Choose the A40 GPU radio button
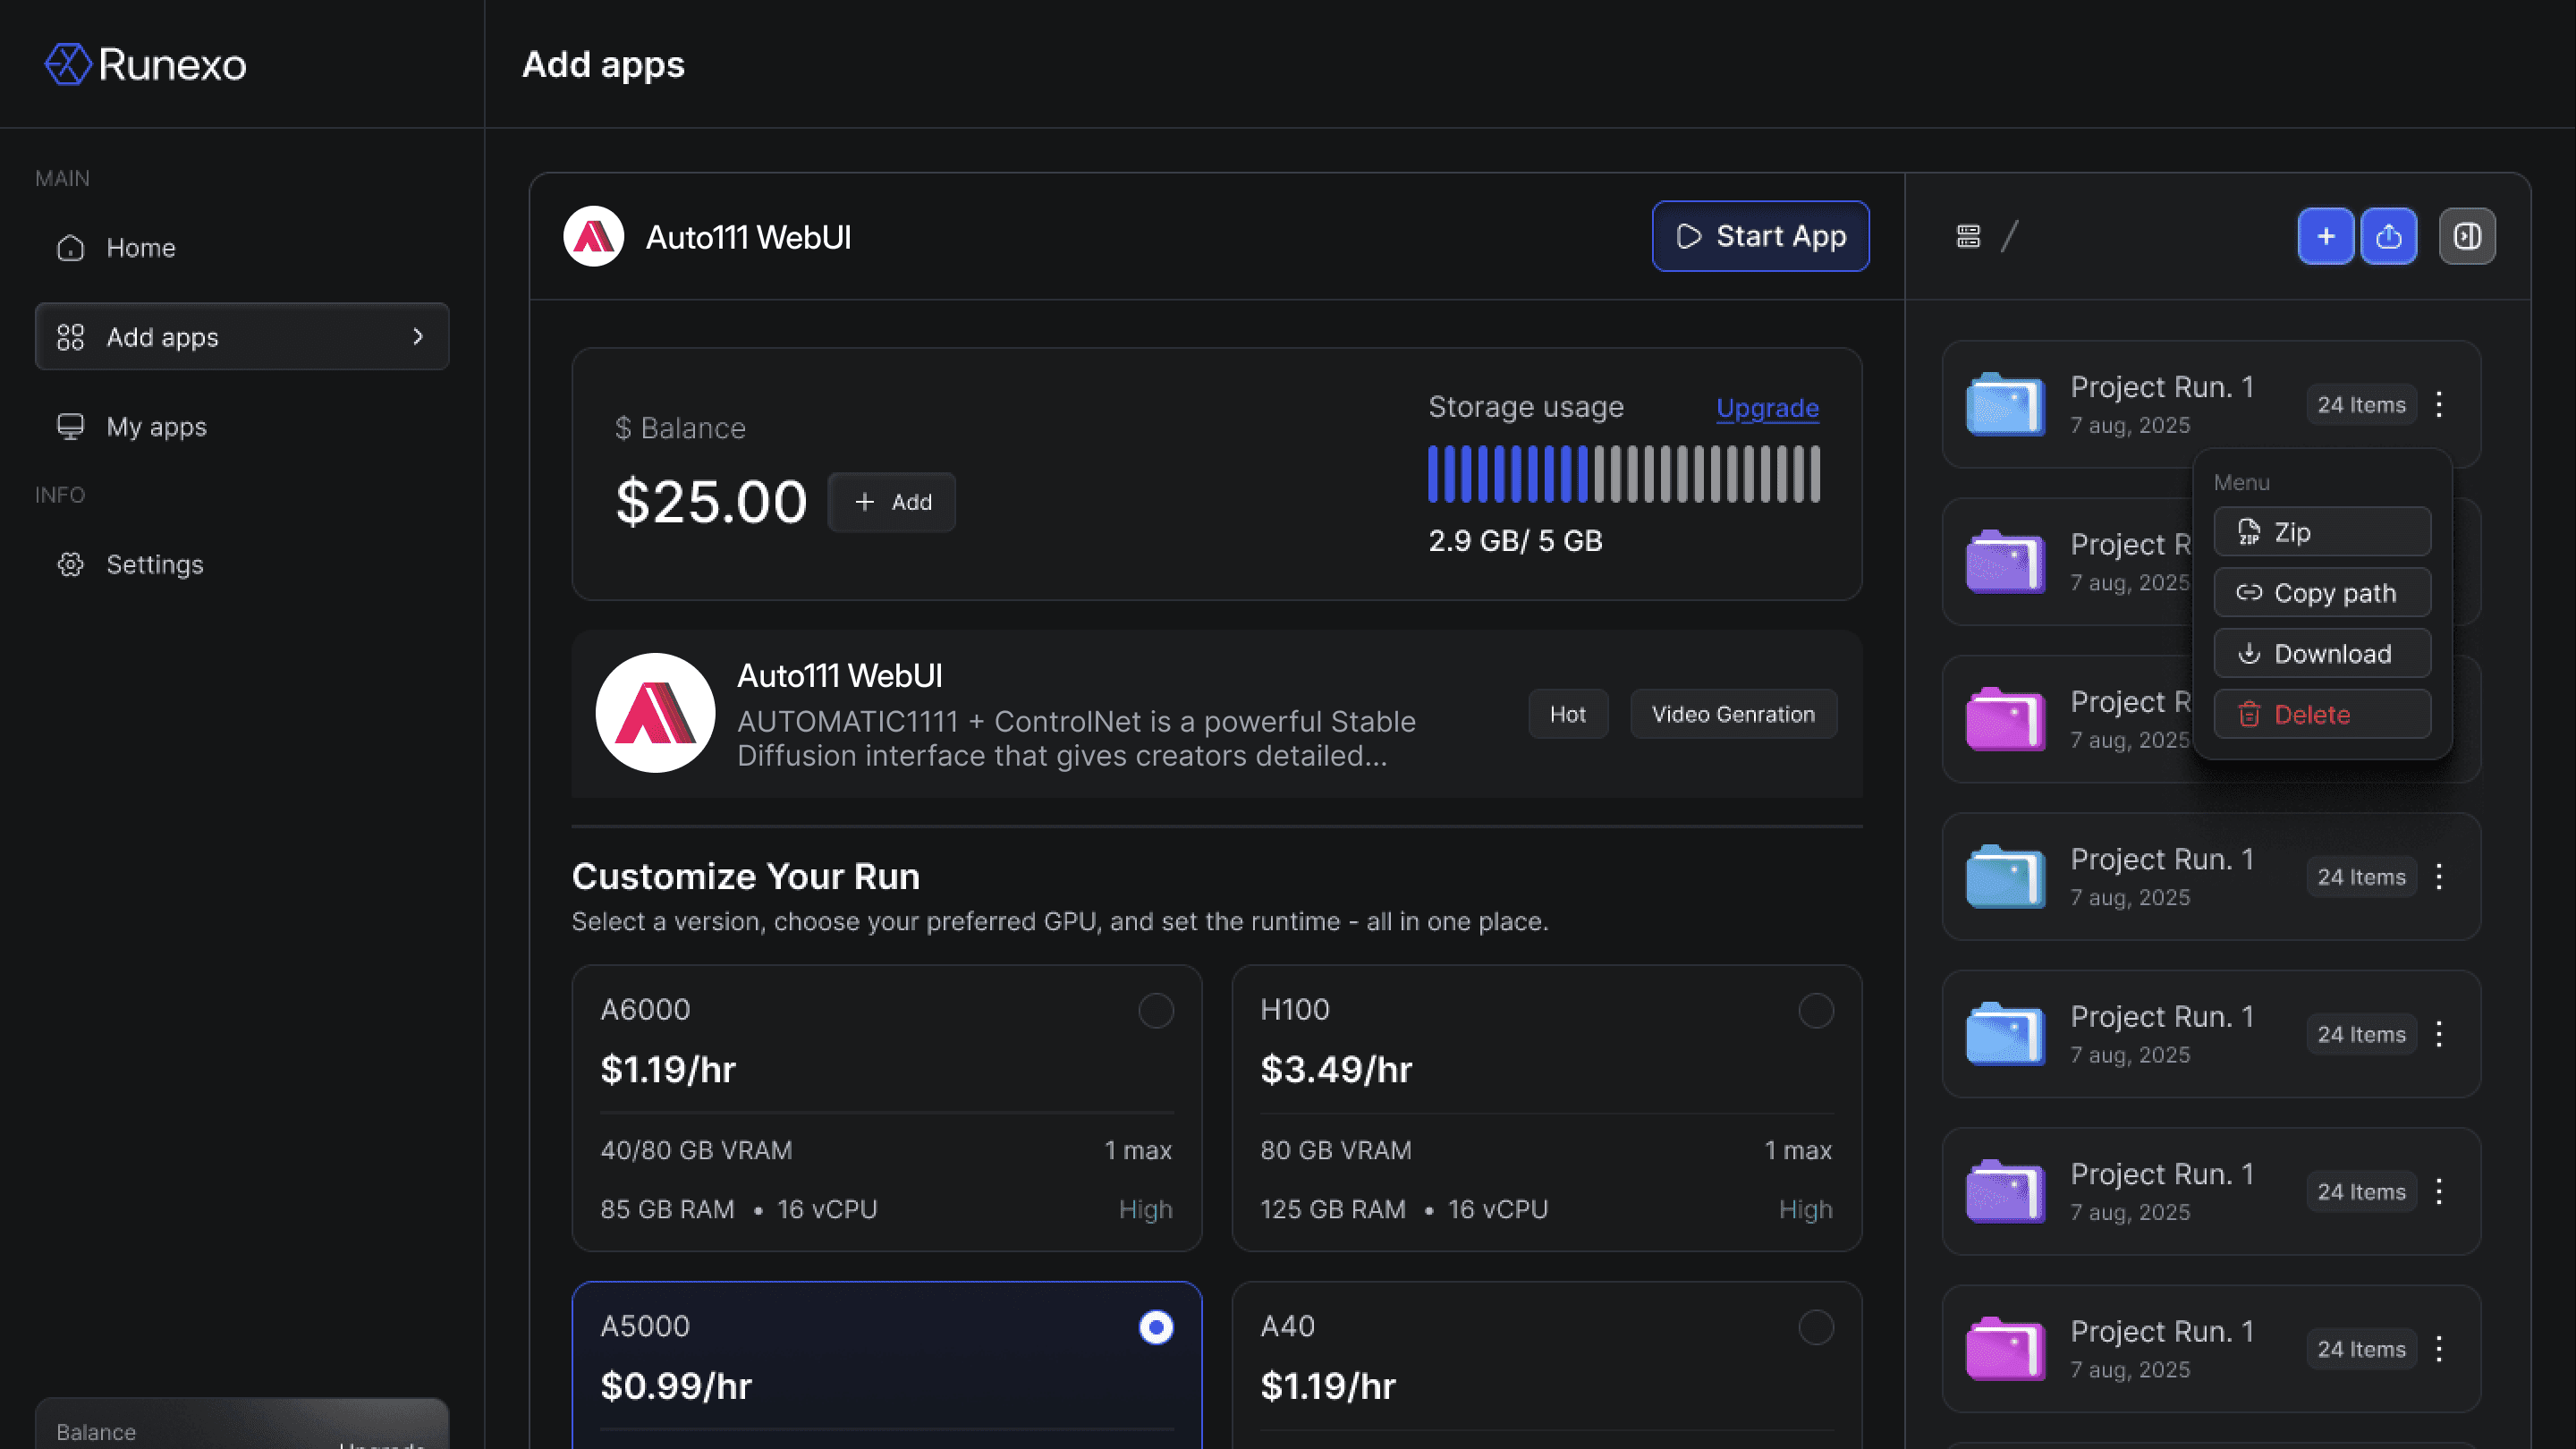Viewport: 2576px width, 1449px height. 1815,1327
